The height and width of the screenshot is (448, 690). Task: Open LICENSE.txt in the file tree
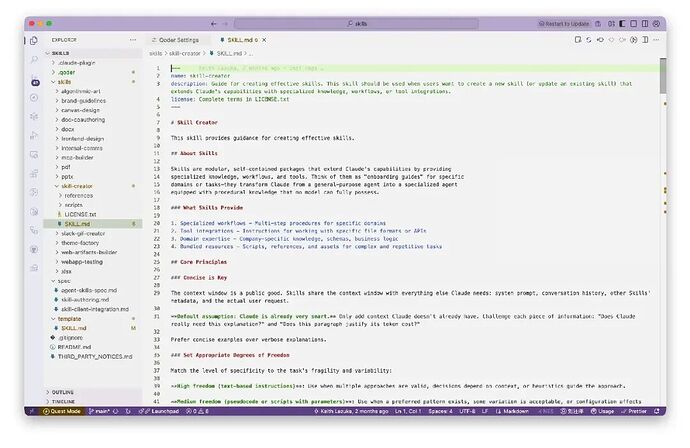click(80, 214)
